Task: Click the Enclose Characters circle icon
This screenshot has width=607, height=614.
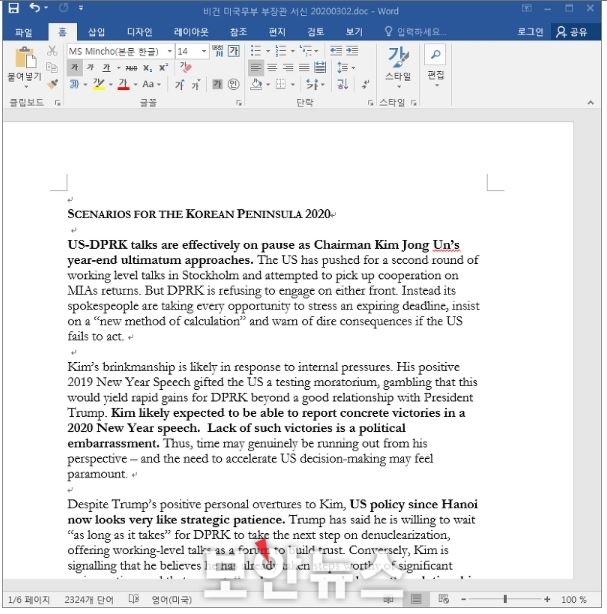Action: [x=233, y=84]
